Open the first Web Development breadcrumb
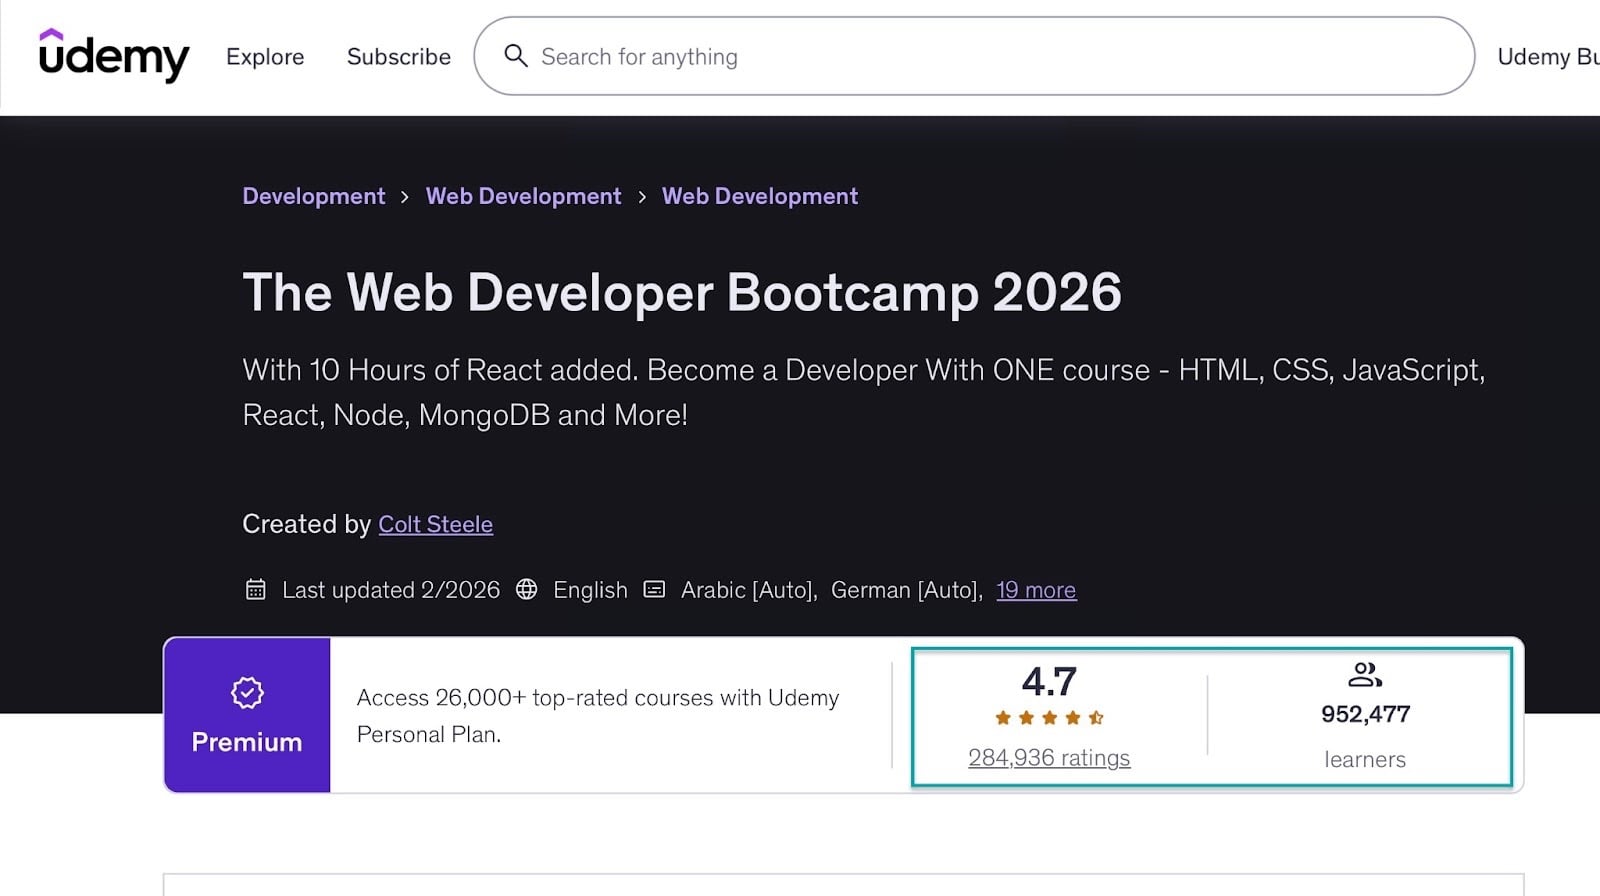Screen dimensions: 1600x896 pos(523,196)
